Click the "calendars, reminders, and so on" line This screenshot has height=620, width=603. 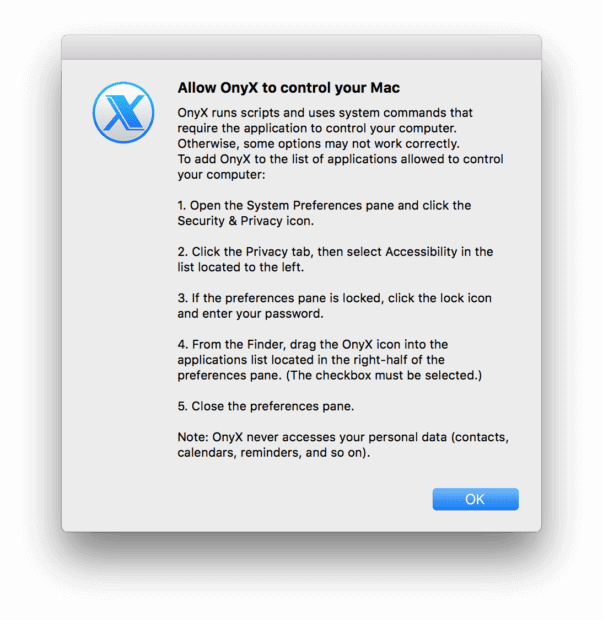click(x=273, y=453)
